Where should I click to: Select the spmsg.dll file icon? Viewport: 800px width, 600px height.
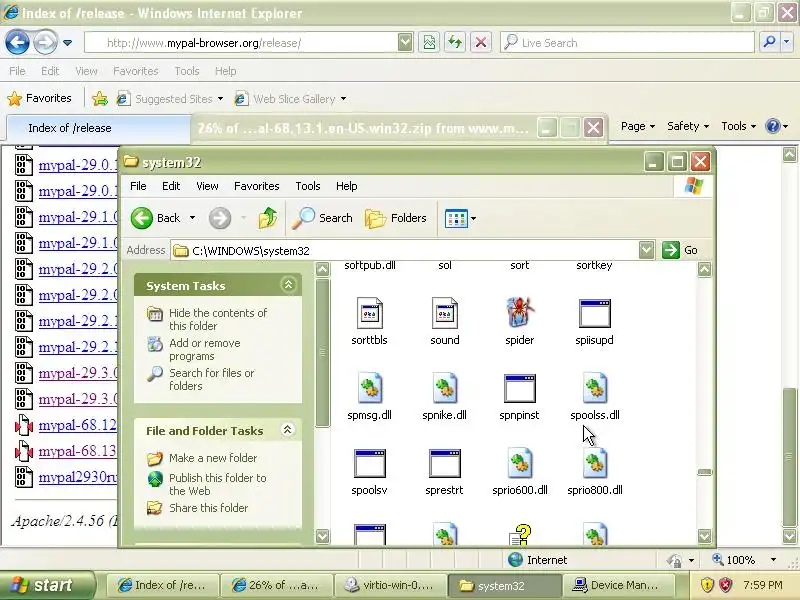[369, 388]
